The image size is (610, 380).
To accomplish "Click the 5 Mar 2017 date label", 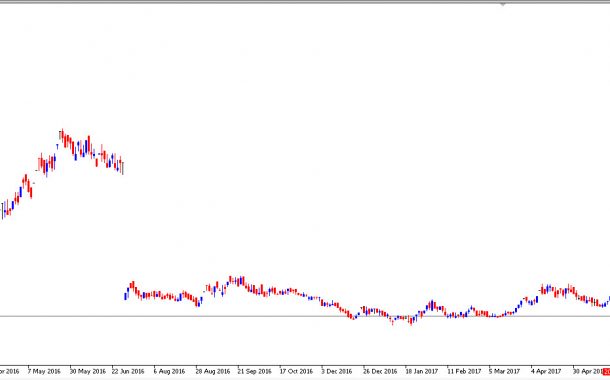I will pyautogui.click(x=504, y=371).
